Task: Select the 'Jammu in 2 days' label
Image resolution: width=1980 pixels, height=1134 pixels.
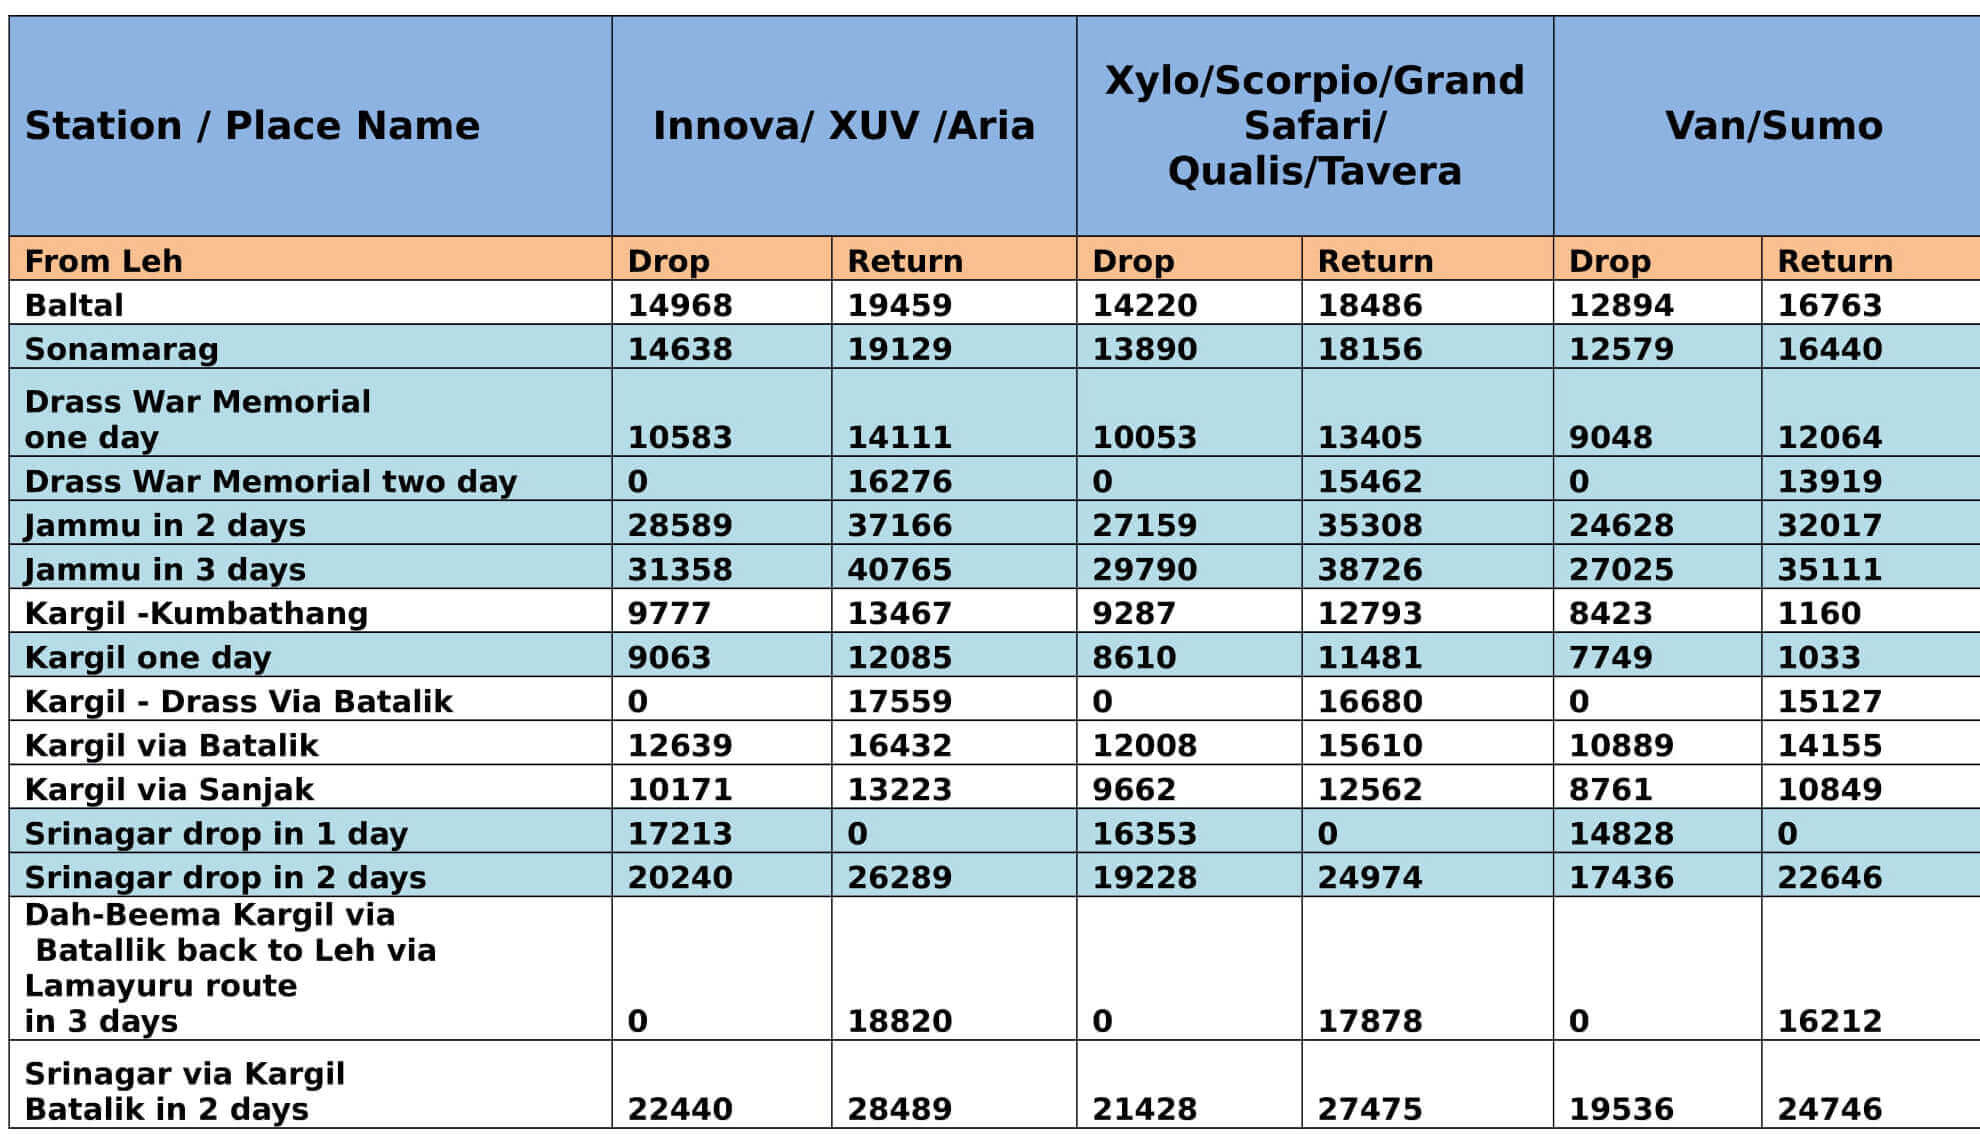Action: point(165,525)
